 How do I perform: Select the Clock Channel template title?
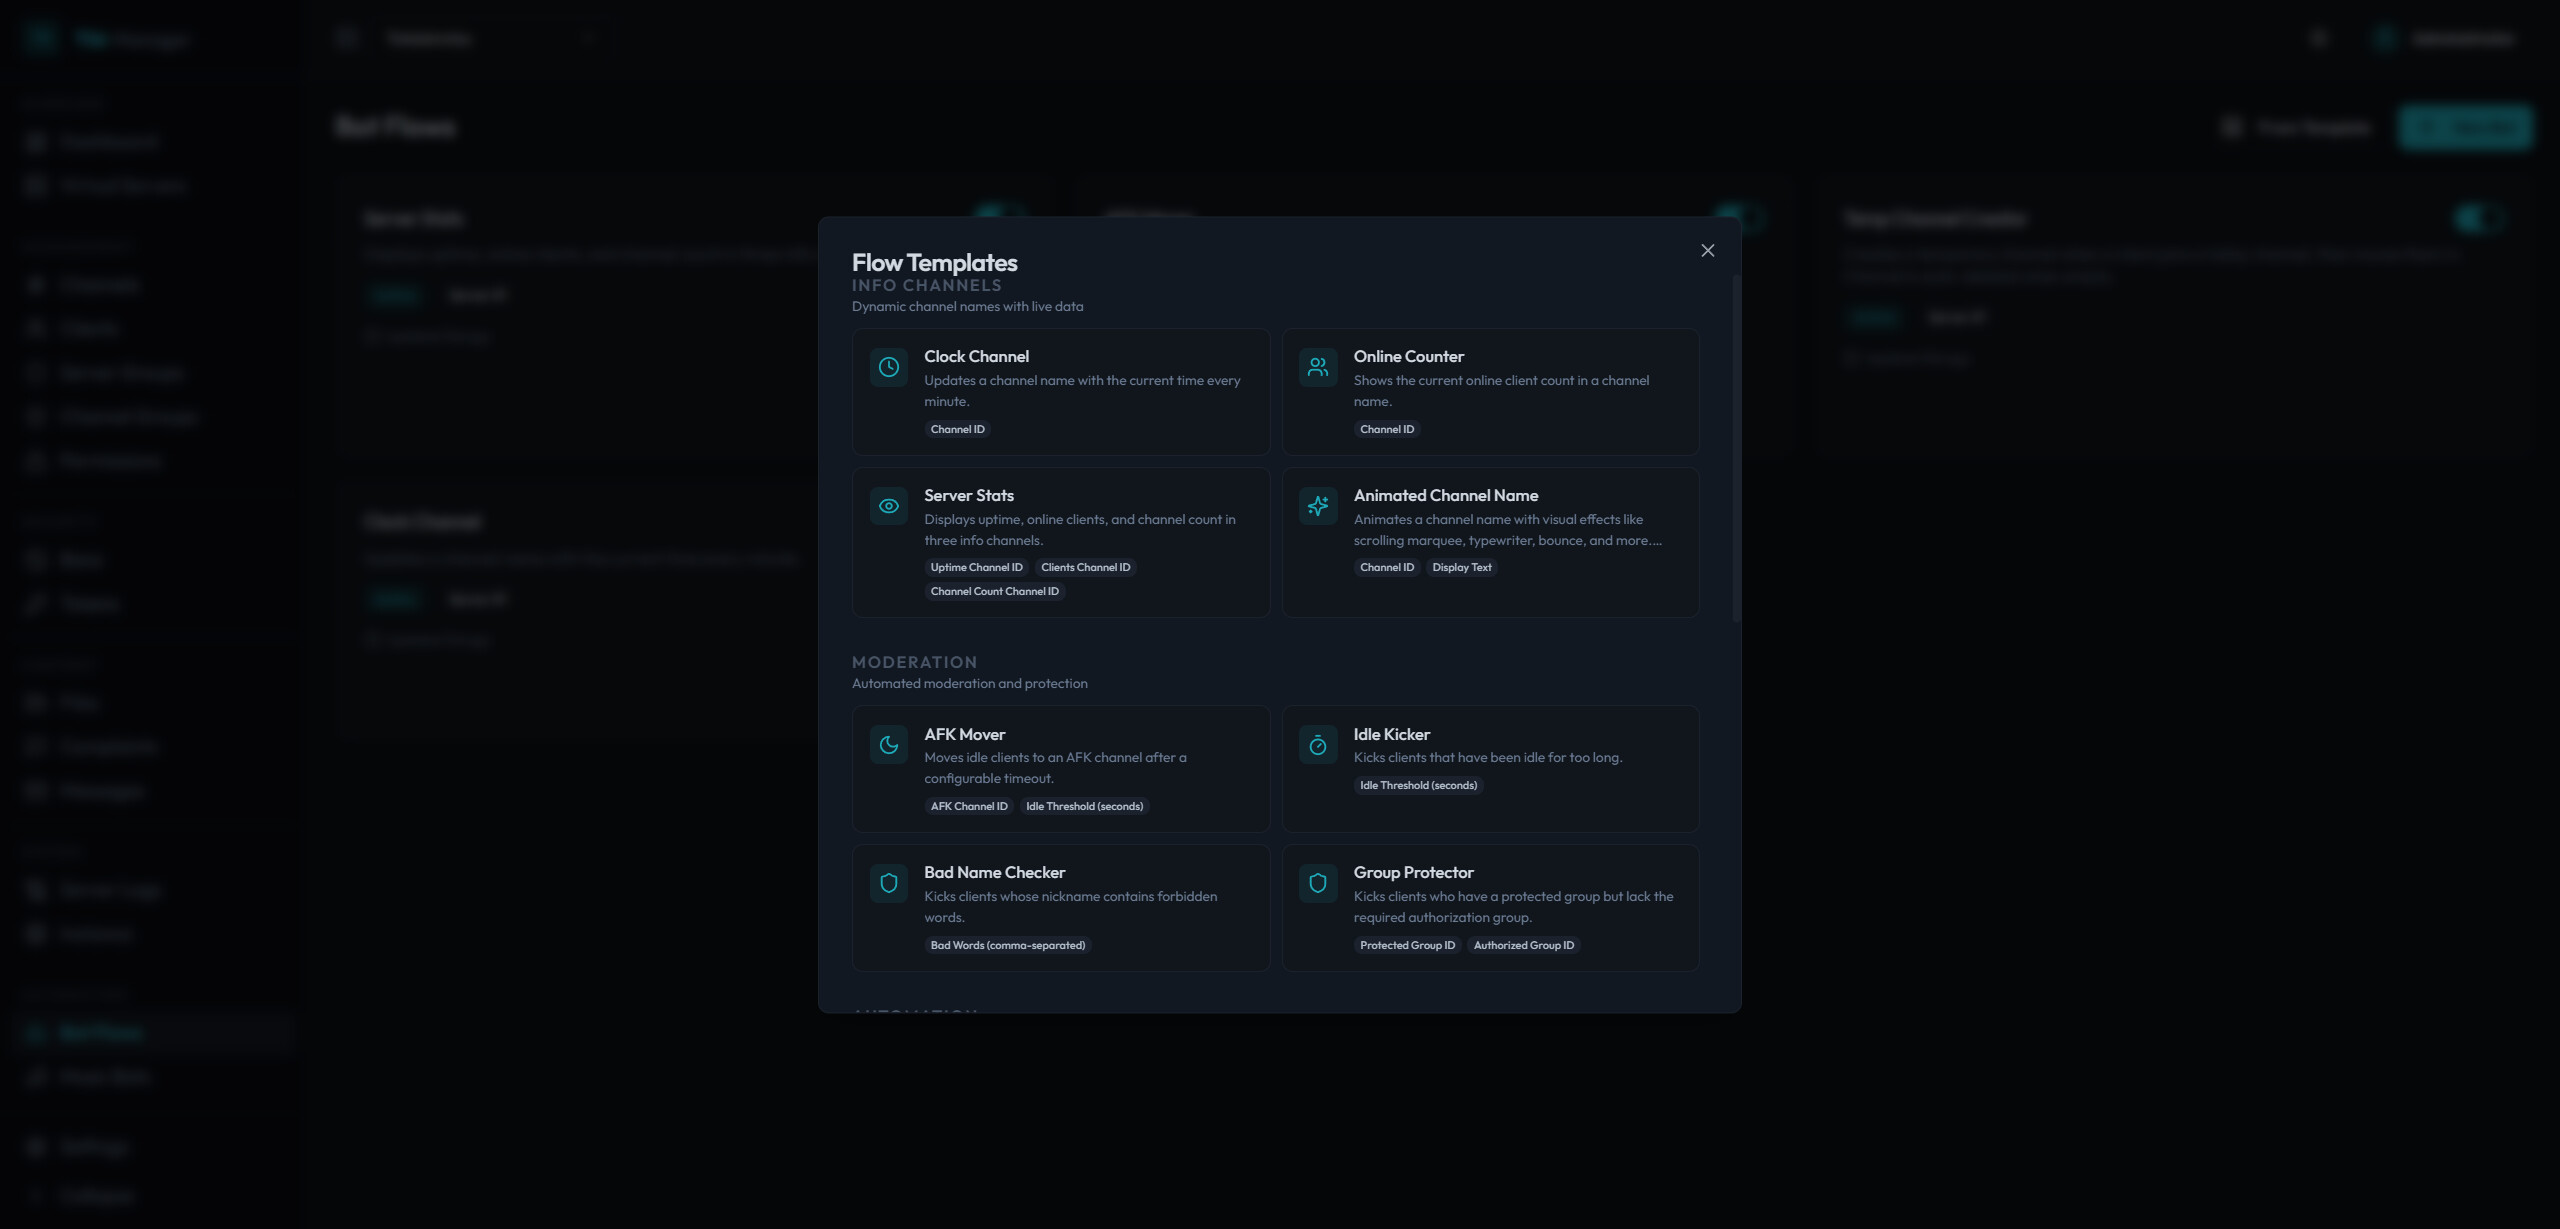[976, 357]
